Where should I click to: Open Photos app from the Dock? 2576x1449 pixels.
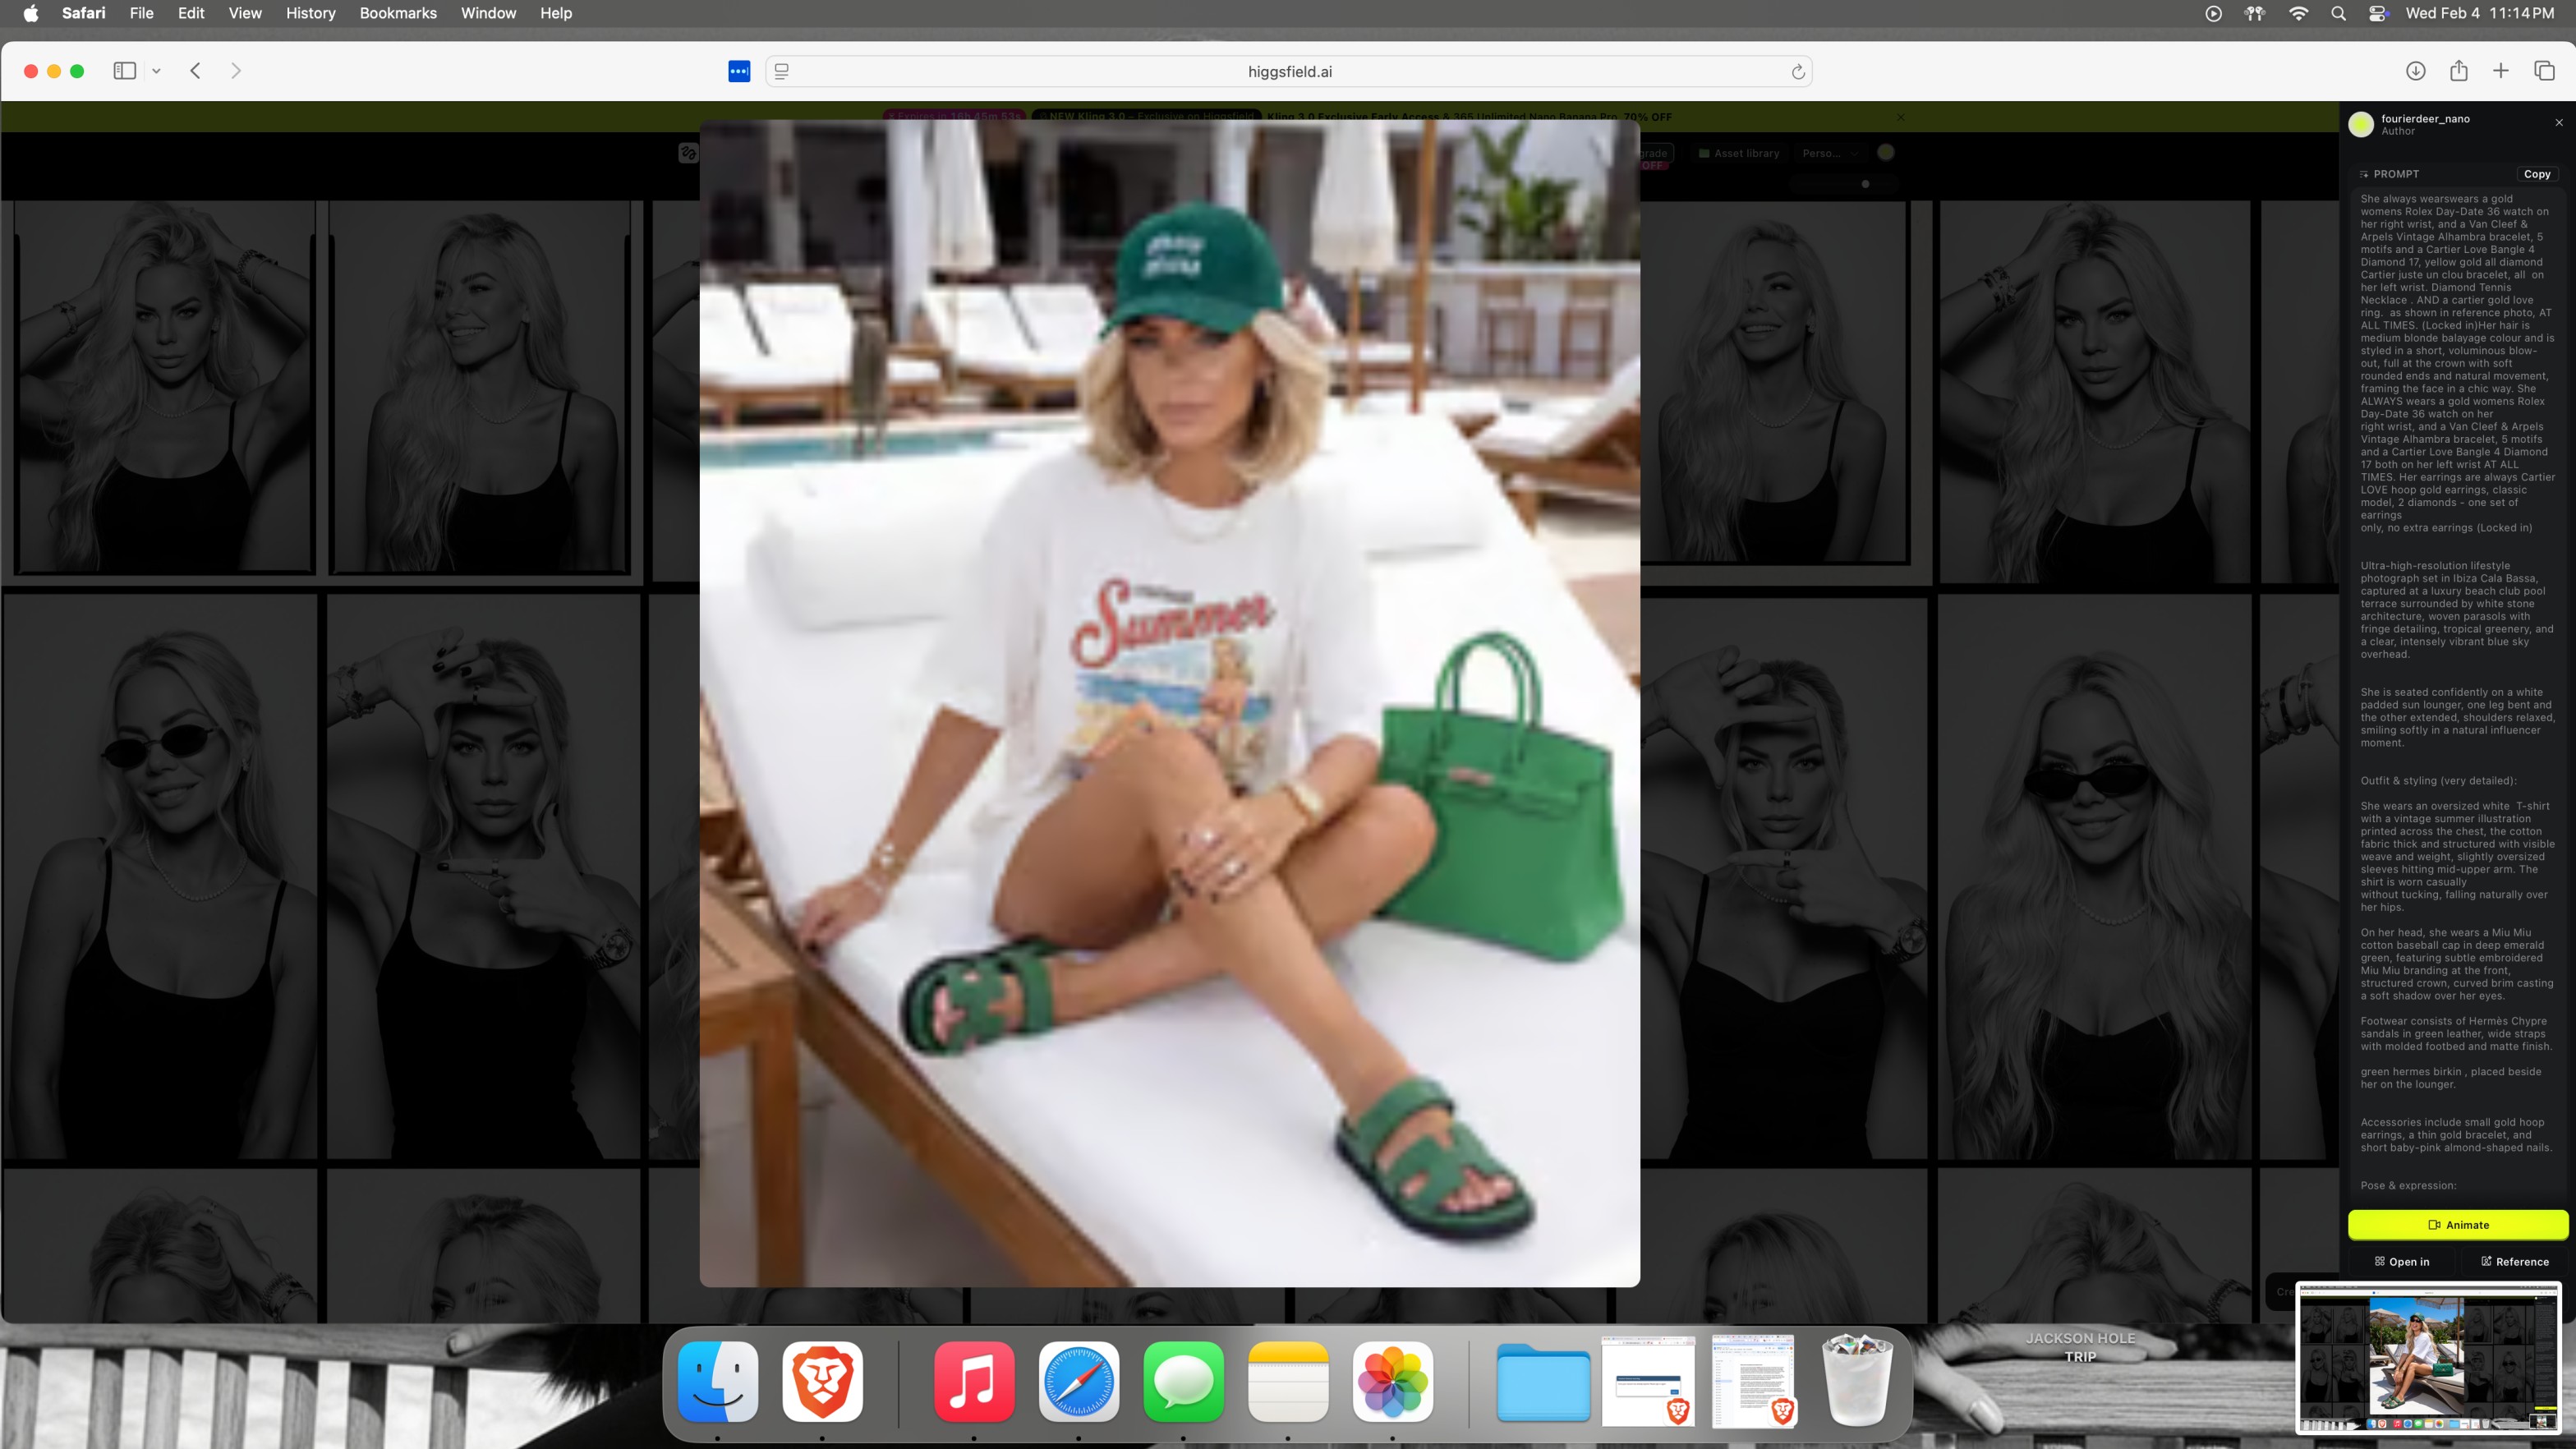(1392, 1382)
